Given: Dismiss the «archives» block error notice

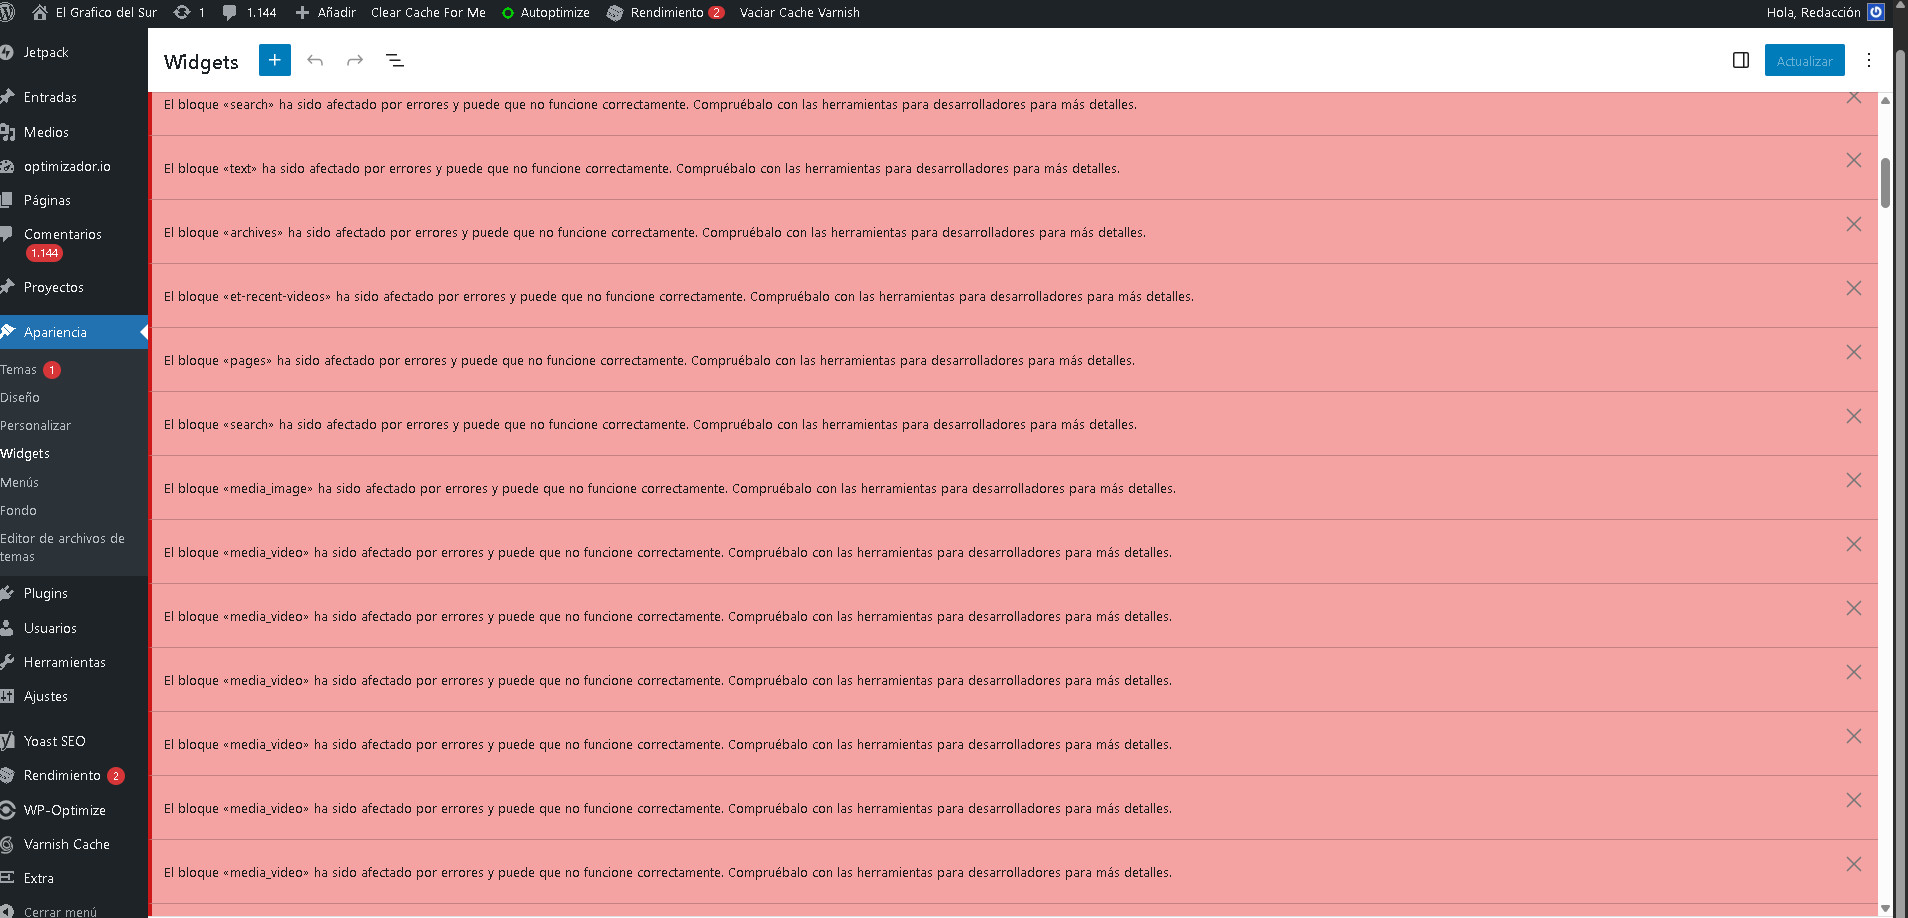Looking at the screenshot, I should pos(1853,224).
